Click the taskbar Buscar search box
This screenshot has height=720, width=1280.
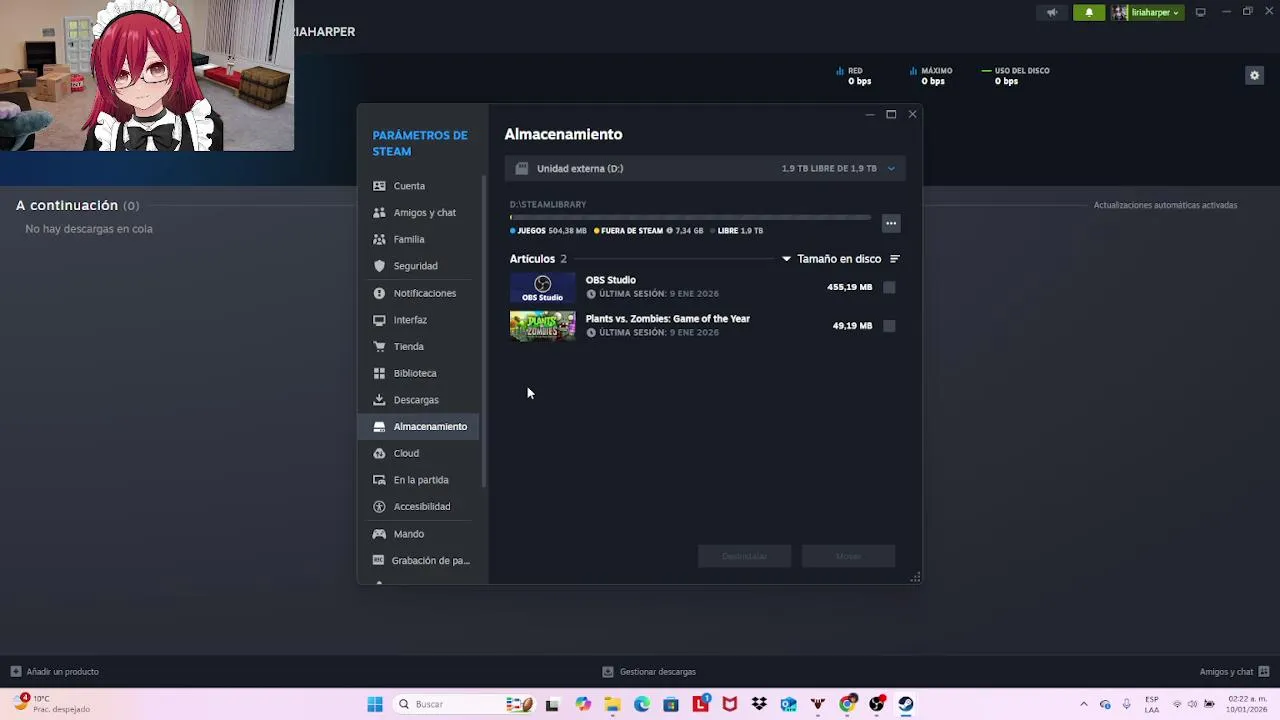[466, 704]
